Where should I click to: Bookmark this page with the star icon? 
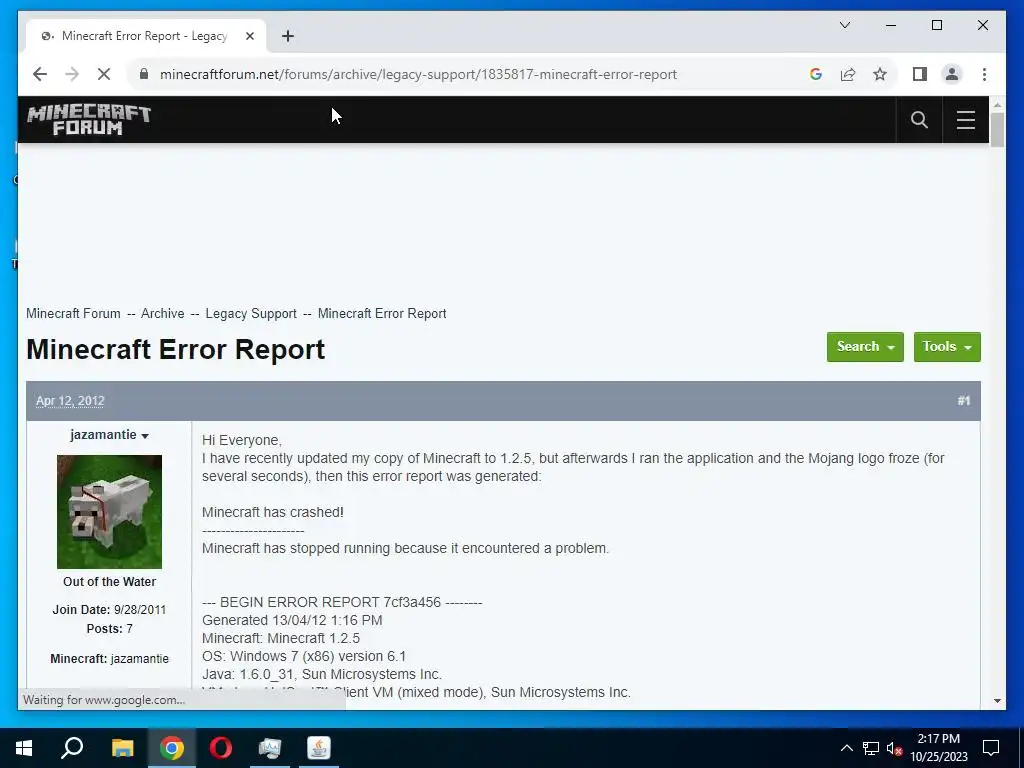[x=880, y=74]
